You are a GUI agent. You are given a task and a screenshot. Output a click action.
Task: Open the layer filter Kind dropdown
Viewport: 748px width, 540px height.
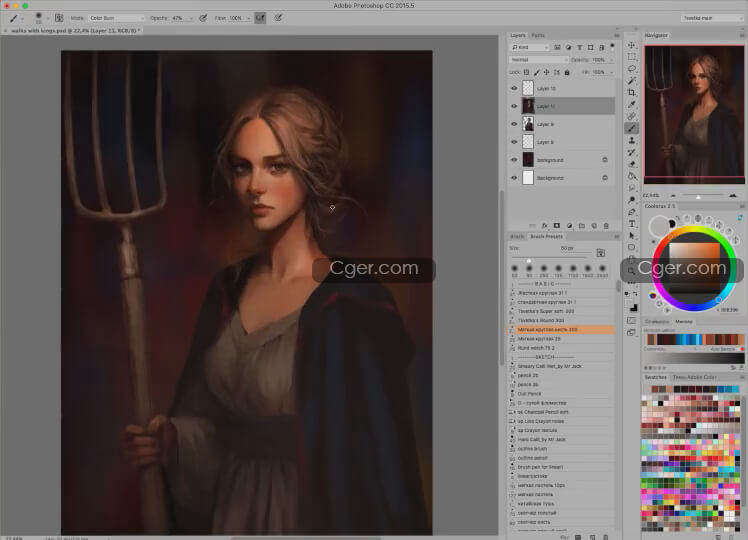[x=530, y=47]
